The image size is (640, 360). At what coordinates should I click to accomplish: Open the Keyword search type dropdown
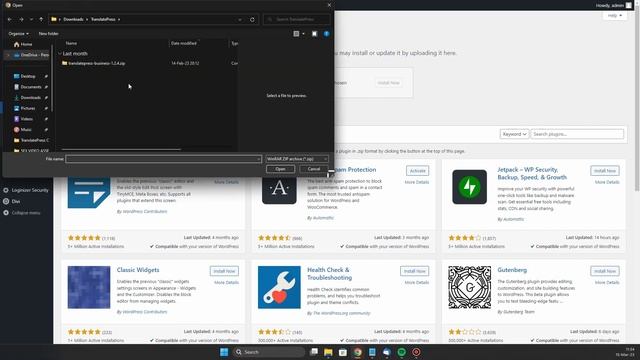coord(514,134)
